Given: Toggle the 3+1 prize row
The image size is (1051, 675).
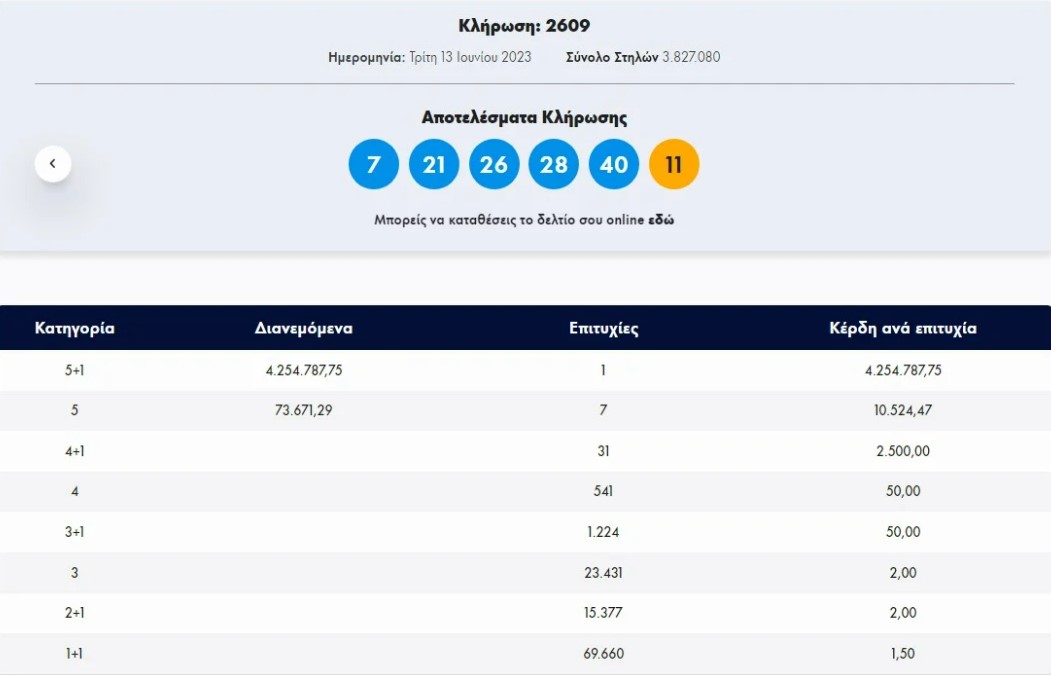Looking at the screenshot, I should pyautogui.click(x=525, y=532).
